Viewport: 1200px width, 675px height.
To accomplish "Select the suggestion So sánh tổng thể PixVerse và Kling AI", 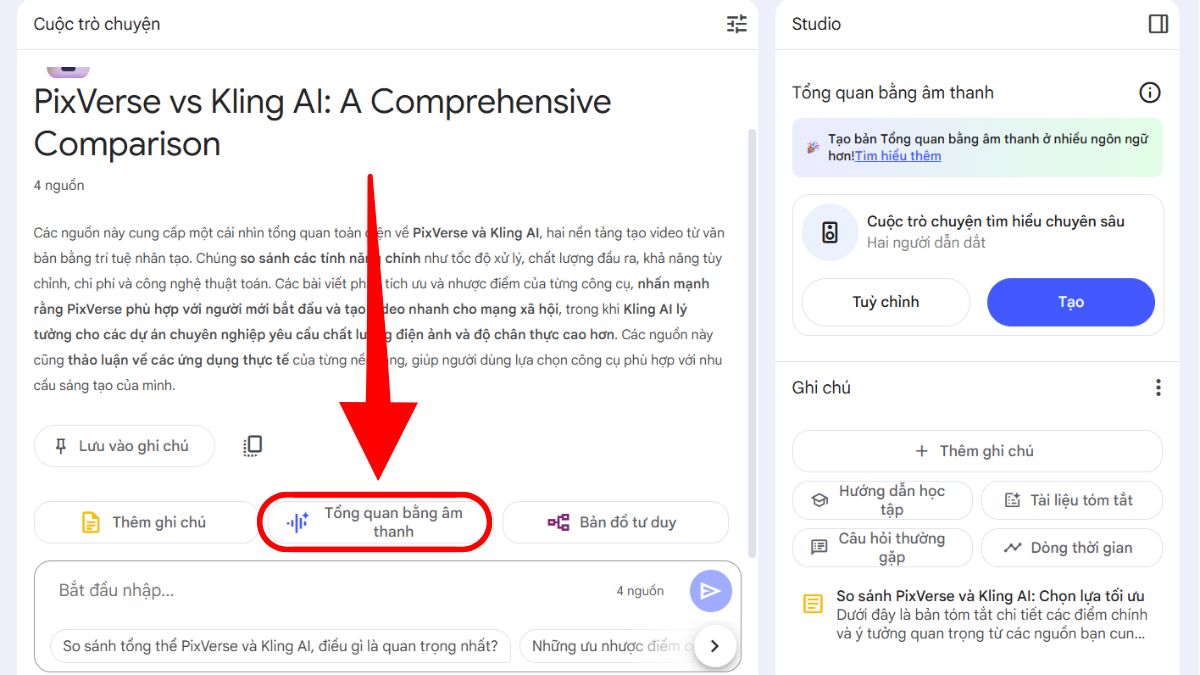I will pos(281,646).
